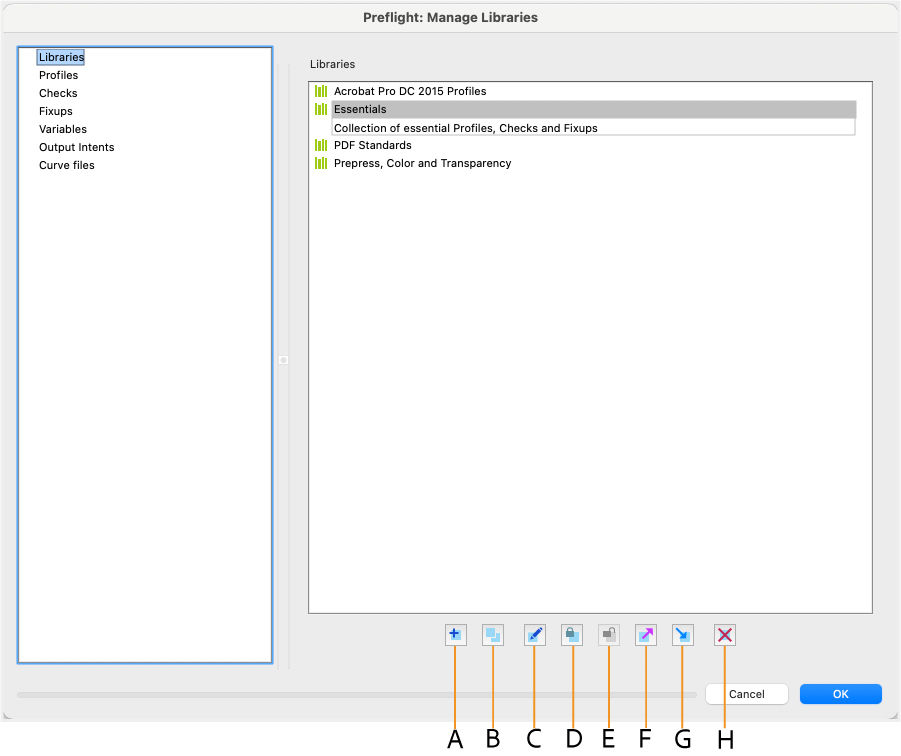This screenshot has width=901, height=756.
Task: Lock the selected library
Action: [x=572, y=634]
